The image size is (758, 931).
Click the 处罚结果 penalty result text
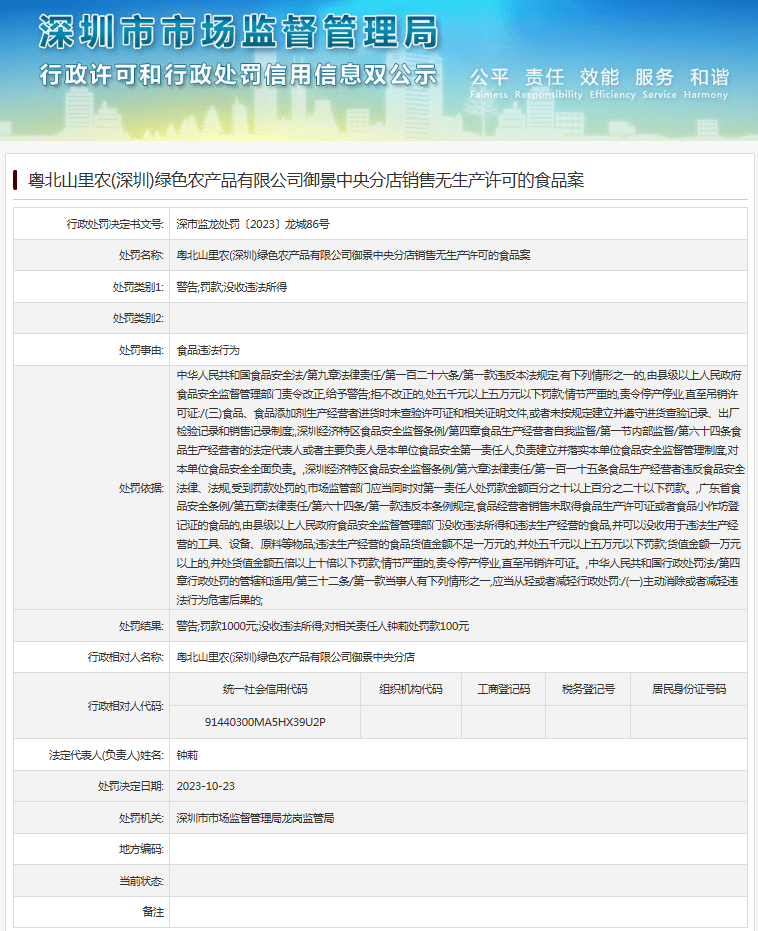(x=322, y=626)
